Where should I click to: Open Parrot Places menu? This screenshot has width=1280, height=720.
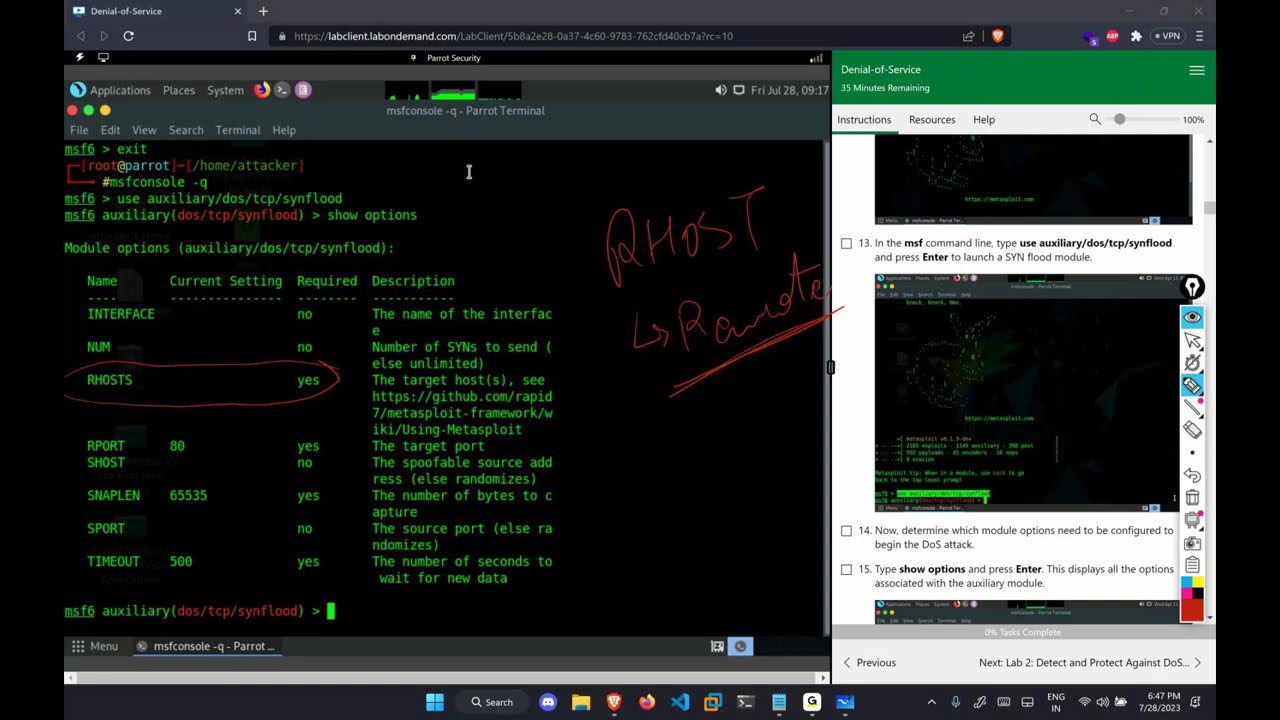tap(179, 90)
